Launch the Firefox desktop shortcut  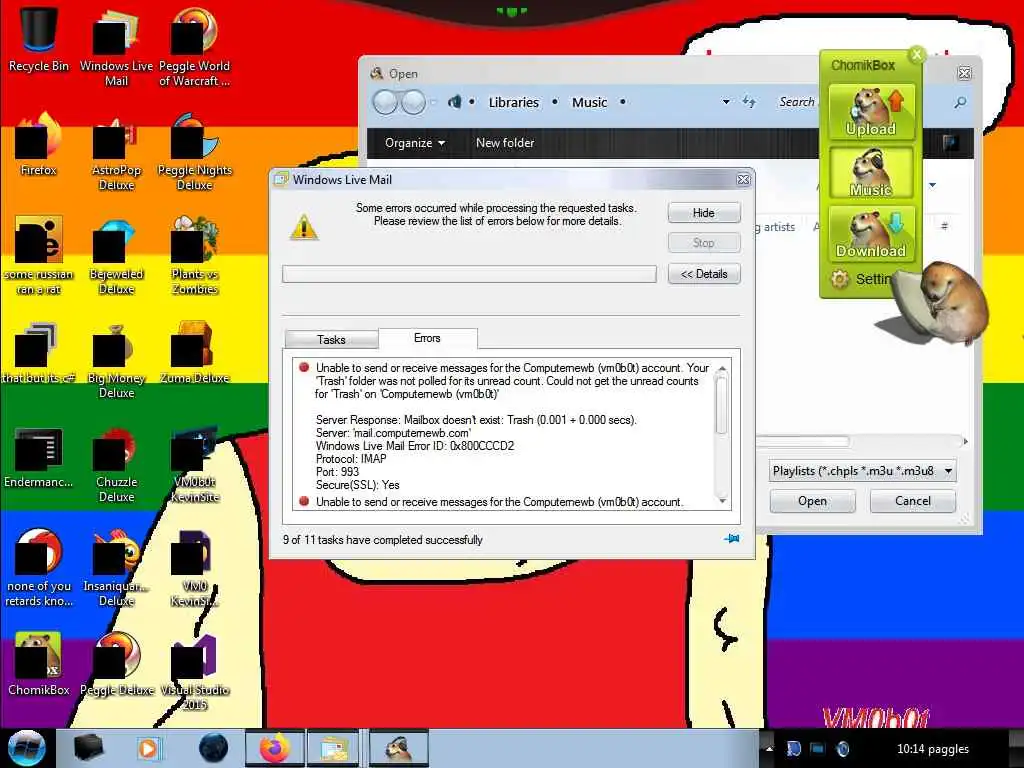tap(38, 145)
